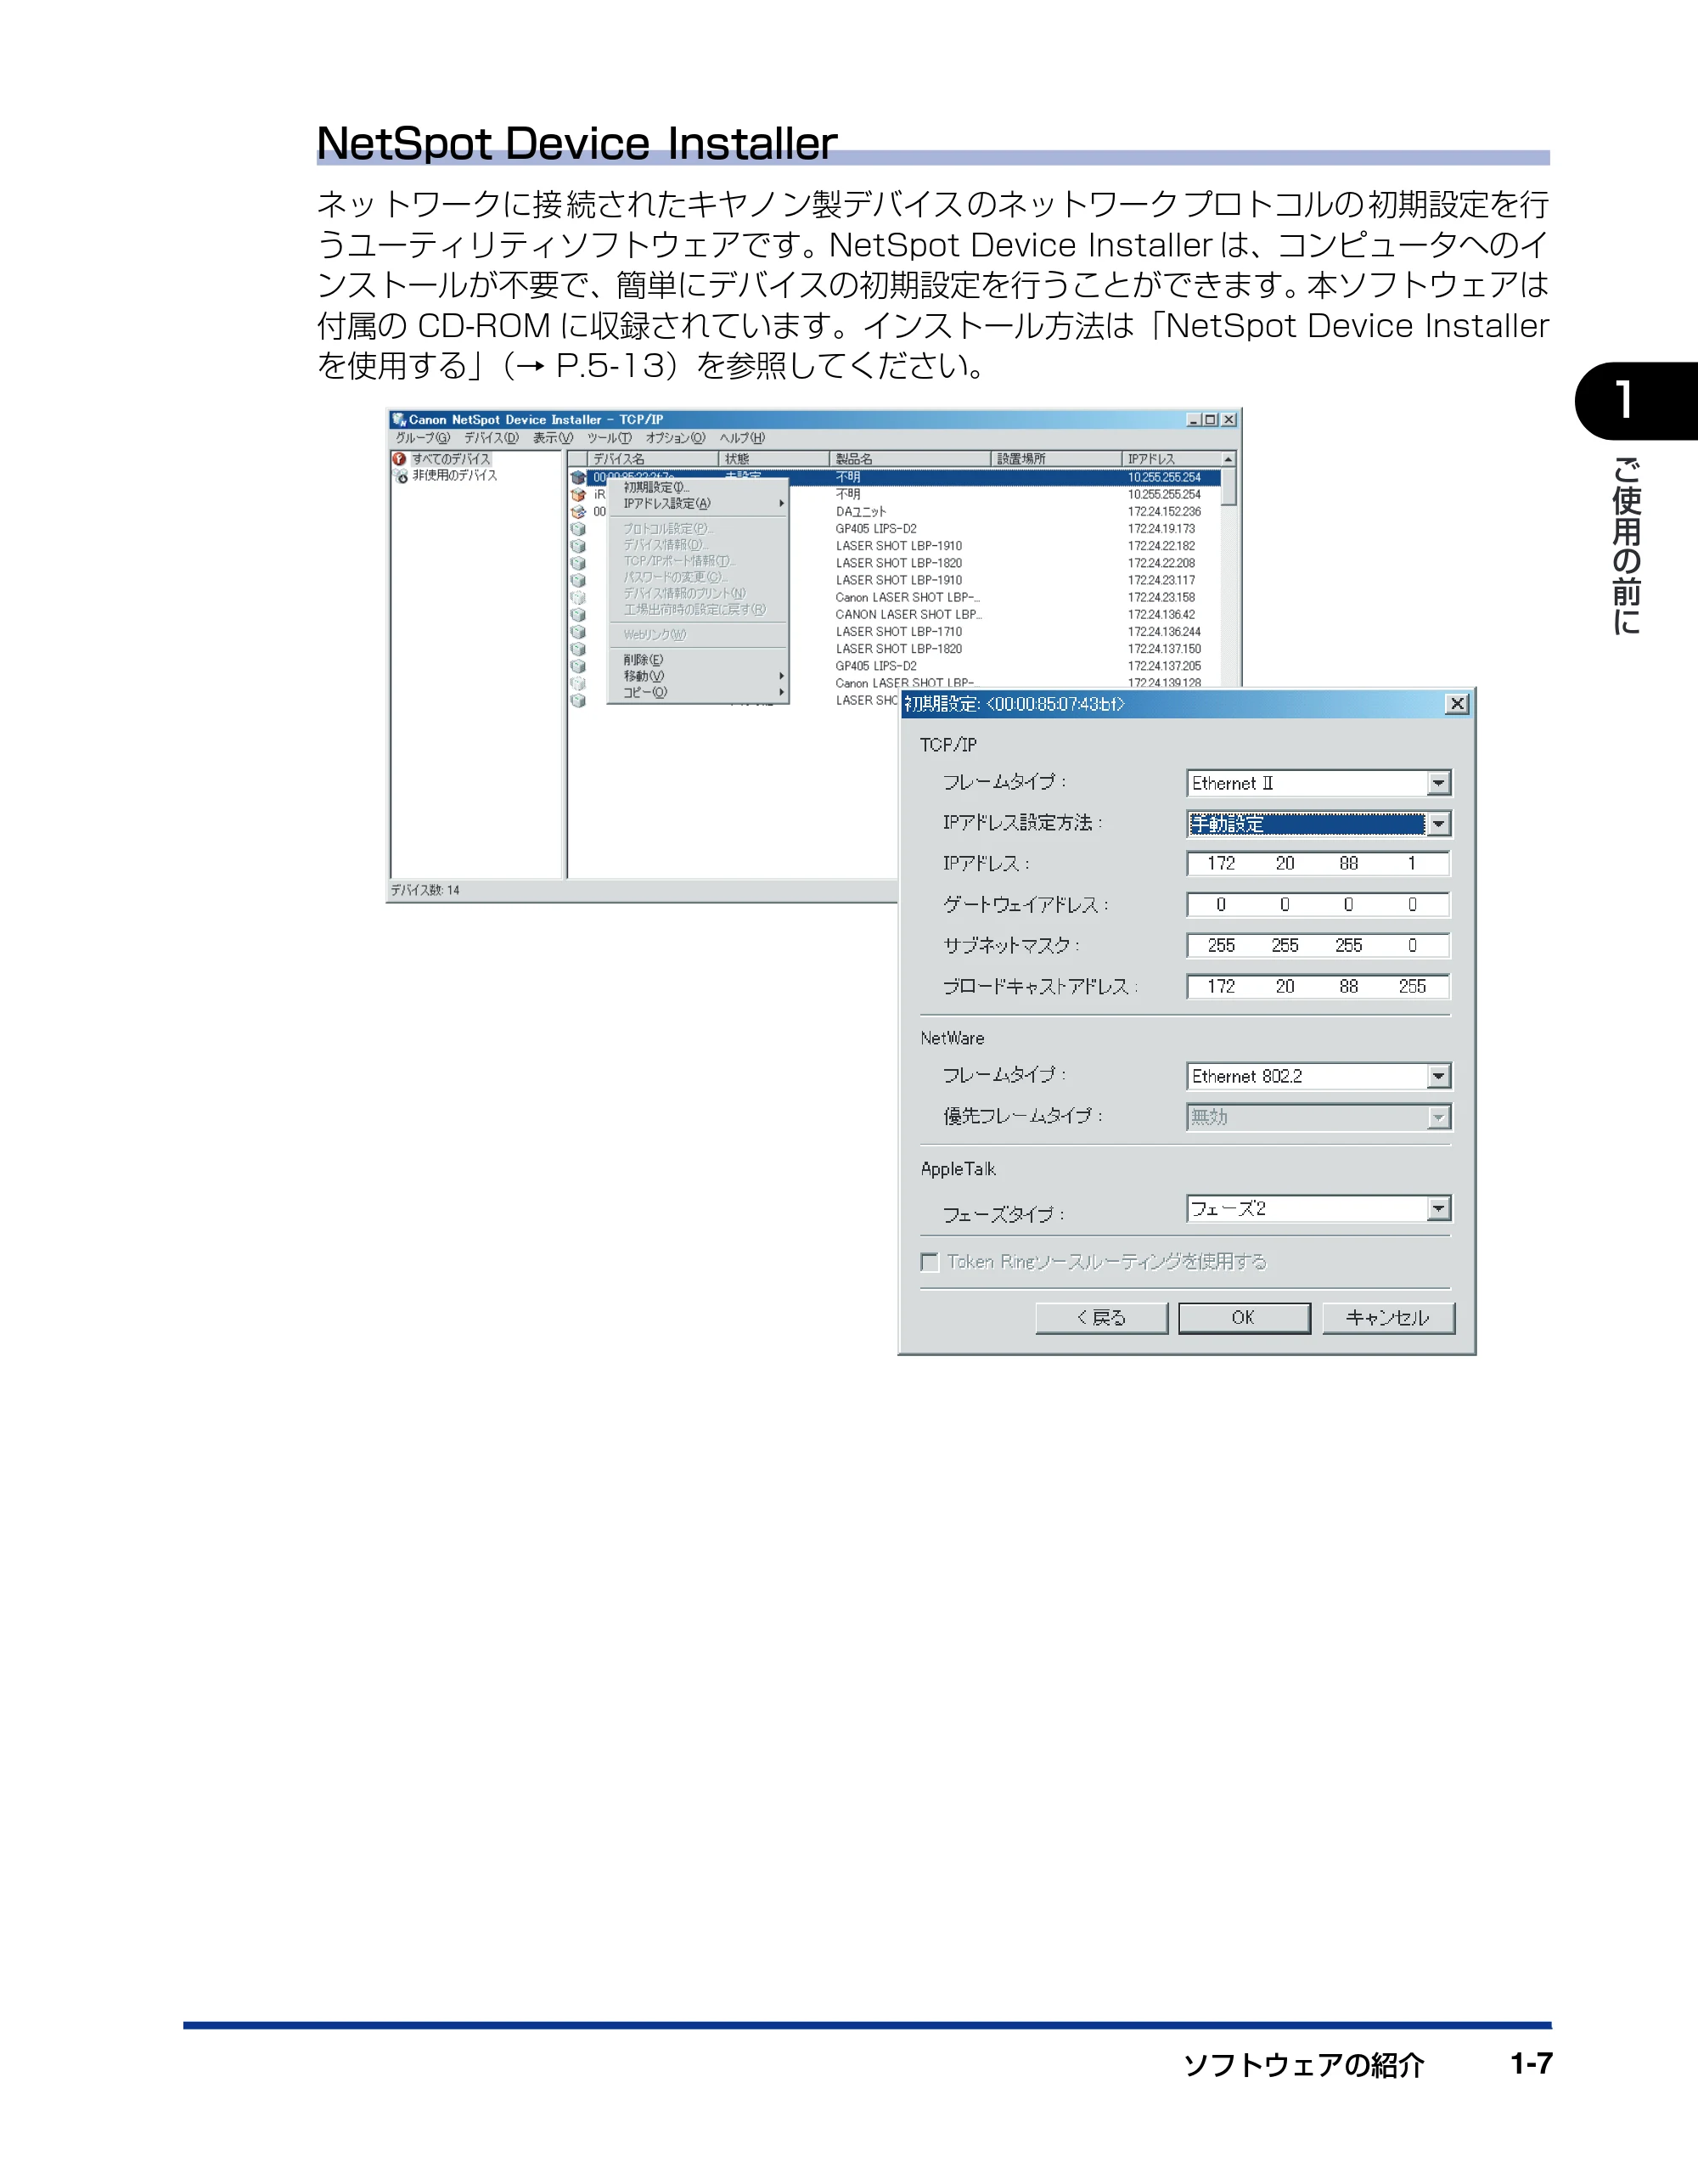1698x2184 pixels.
Task: Click the printer icon for 172.24.22.182
Action: 578,546
